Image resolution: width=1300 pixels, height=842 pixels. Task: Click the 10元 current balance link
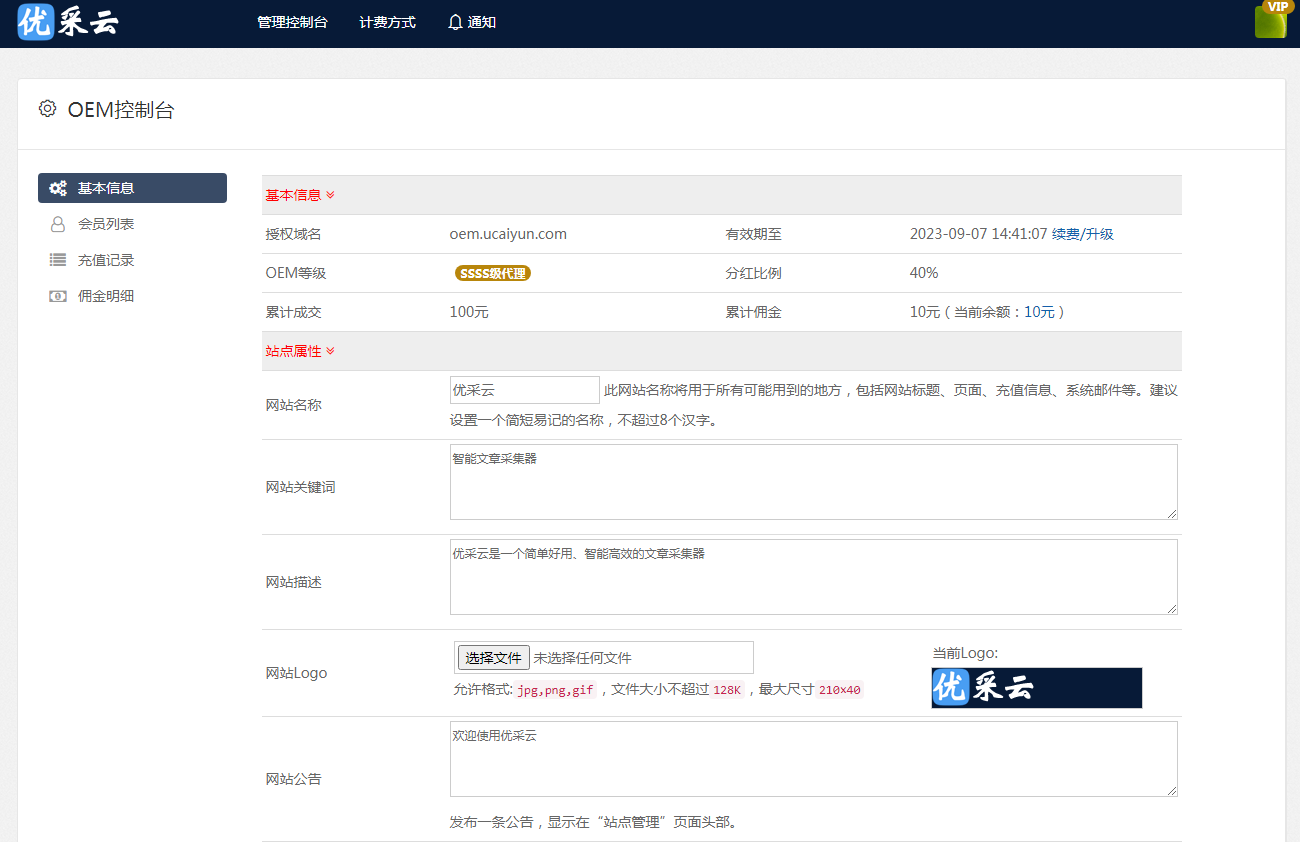tap(1039, 312)
